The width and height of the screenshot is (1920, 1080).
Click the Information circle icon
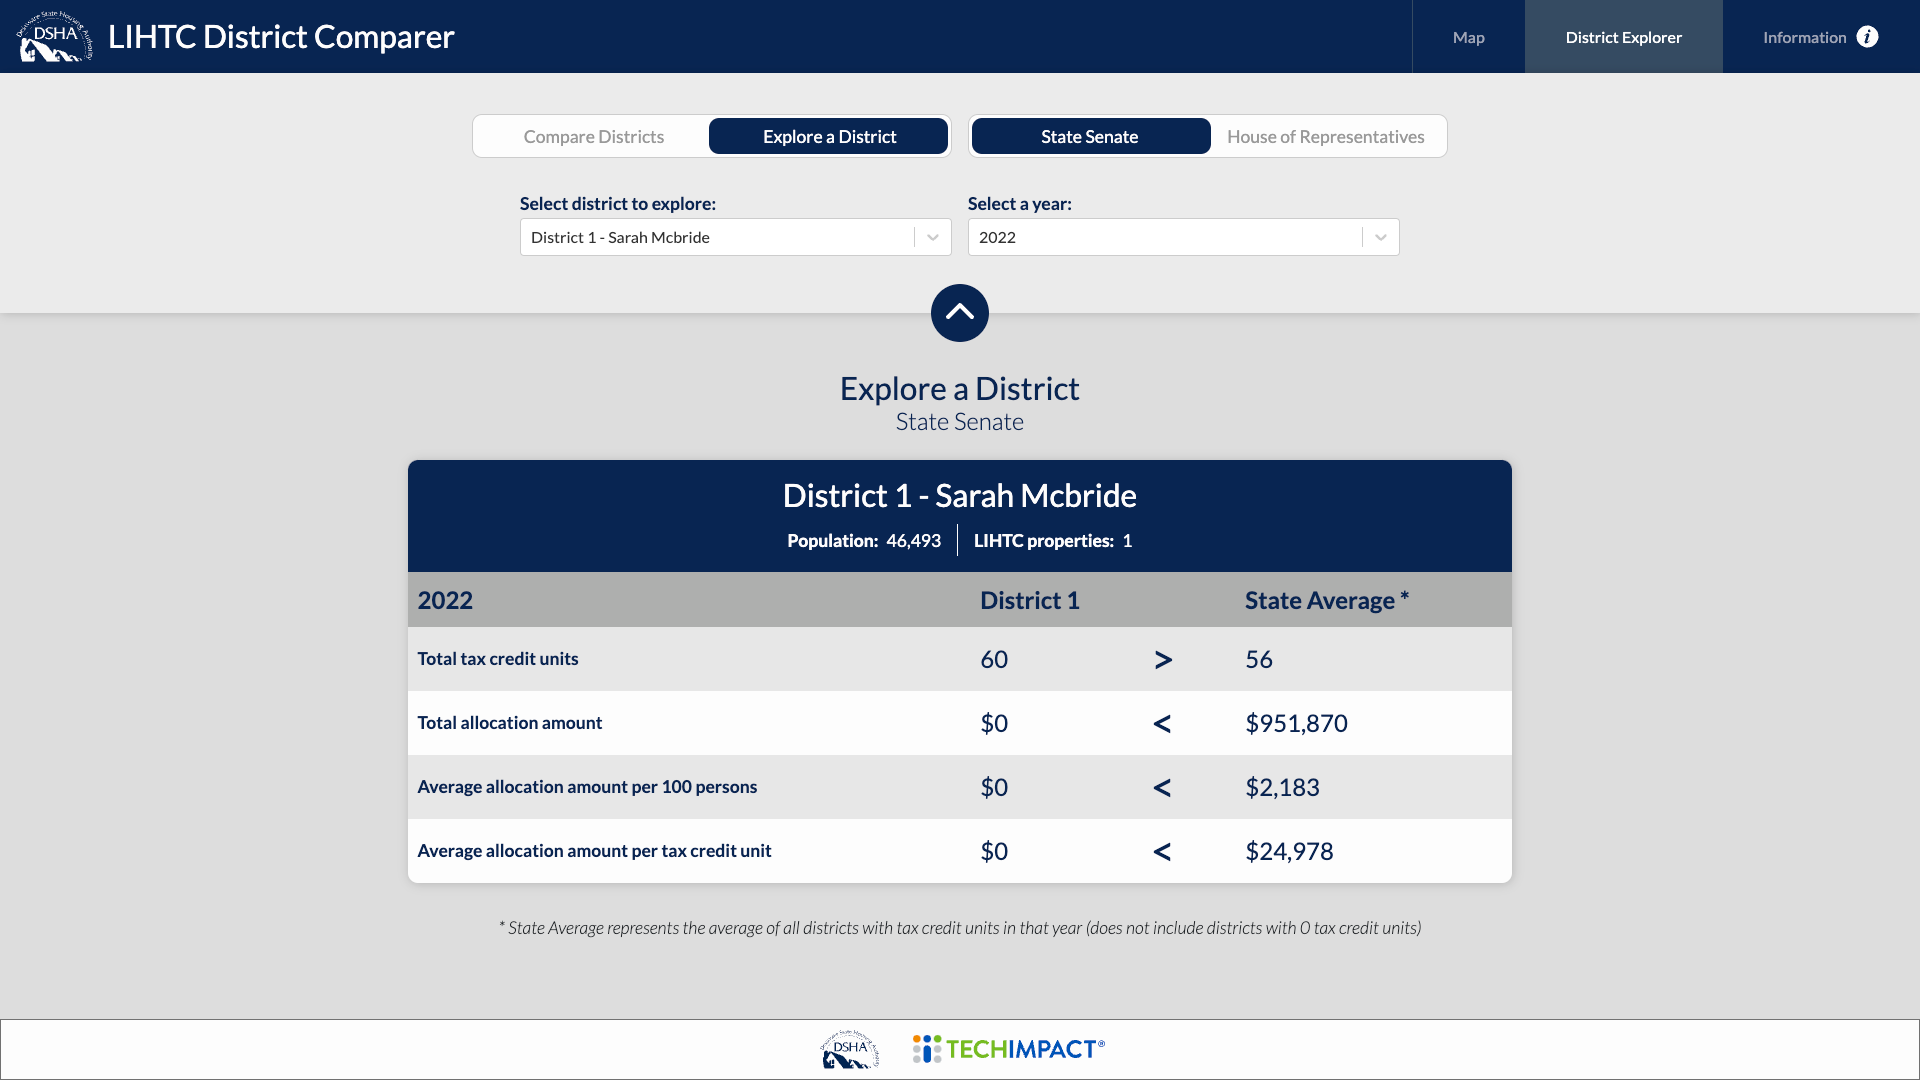(x=1867, y=37)
